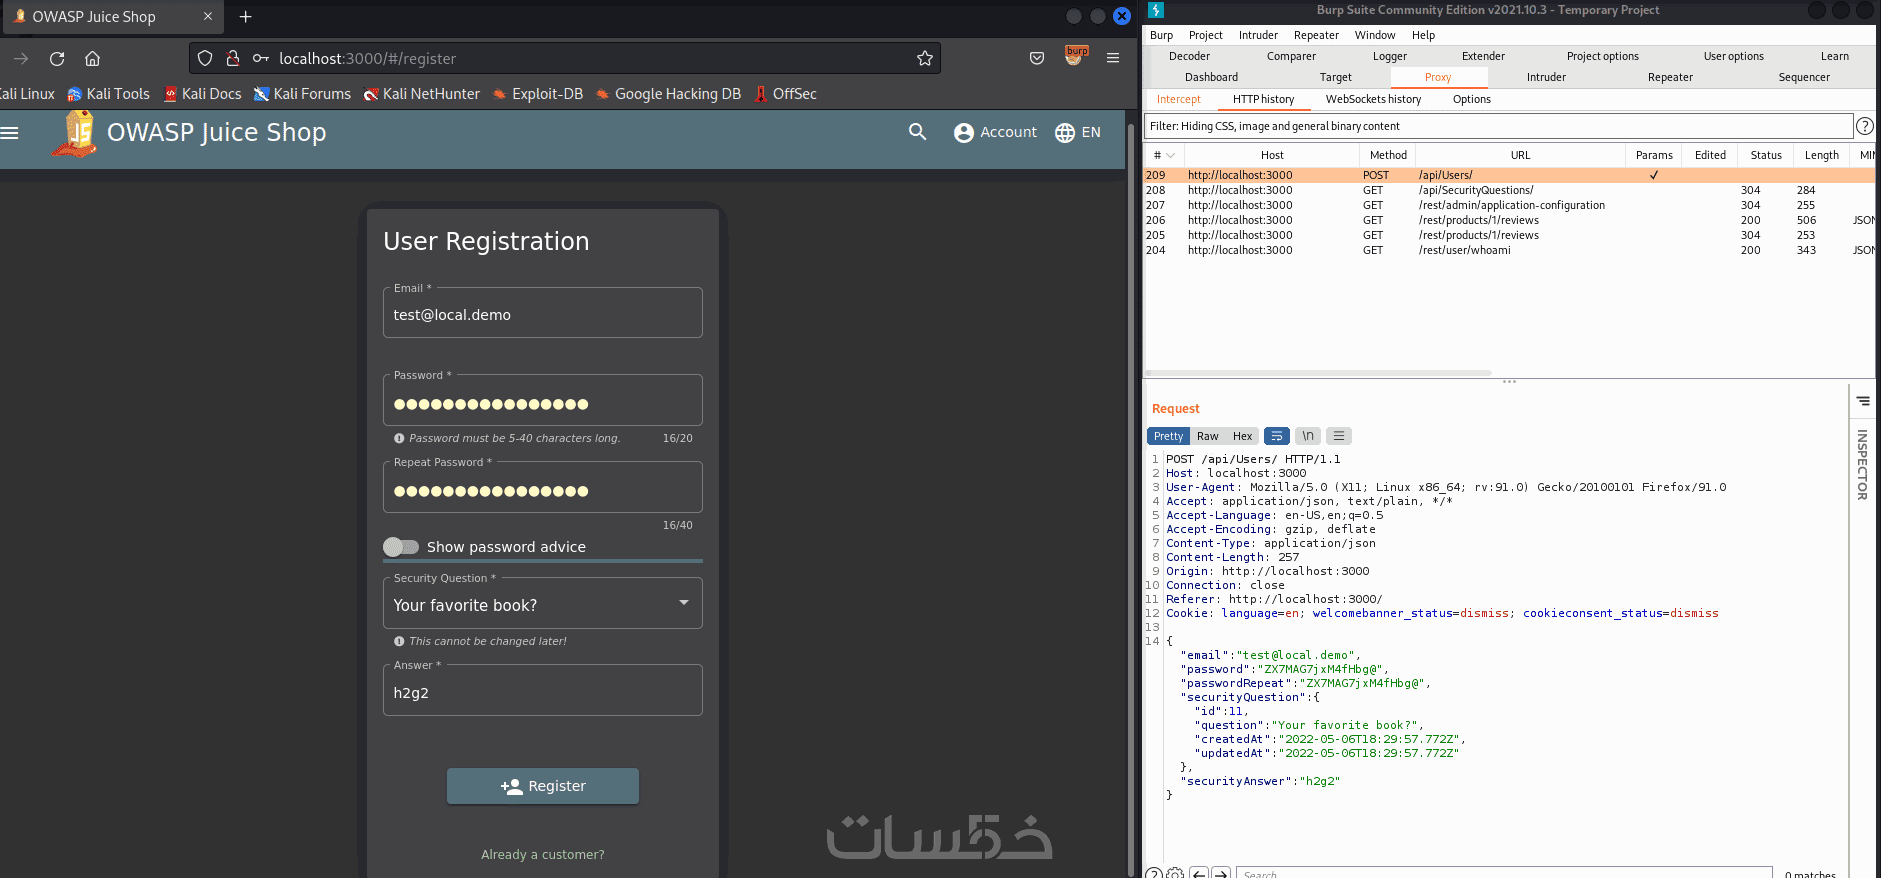Click the request editor Search box
Screen dimensions: 1881x878
(1504, 873)
